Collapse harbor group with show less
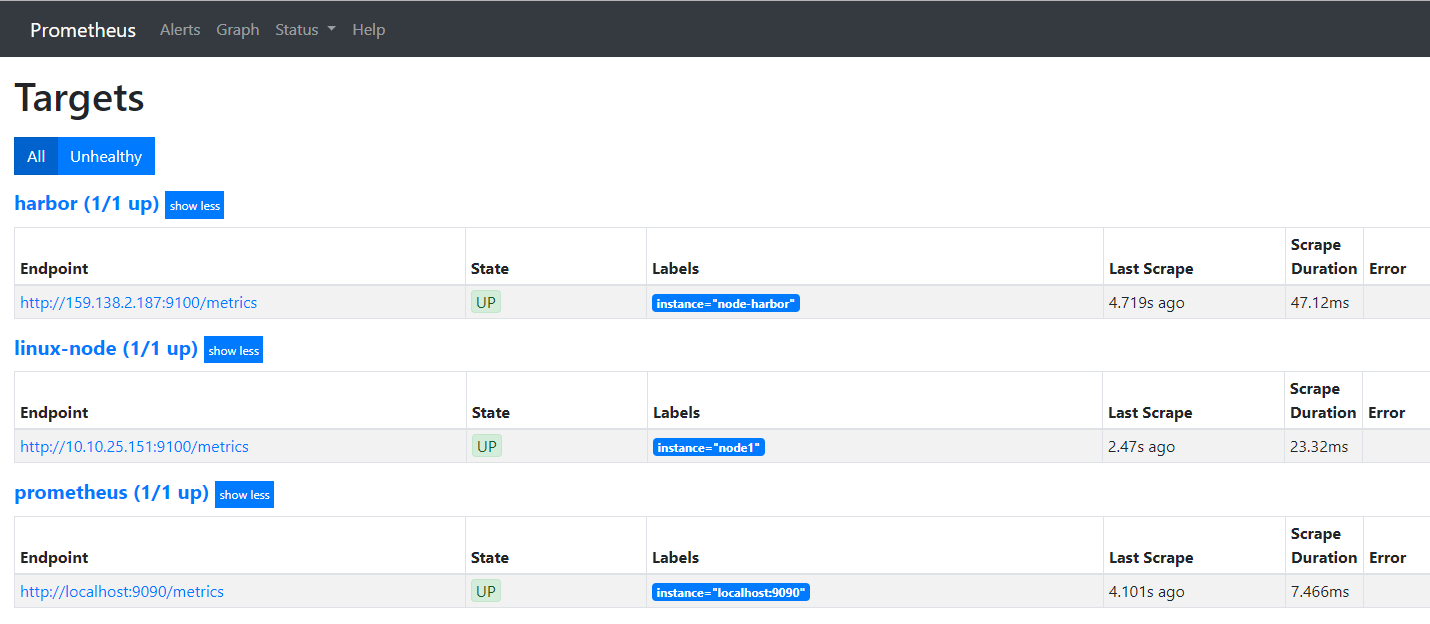Image resolution: width=1430 pixels, height=624 pixels. coord(195,205)
